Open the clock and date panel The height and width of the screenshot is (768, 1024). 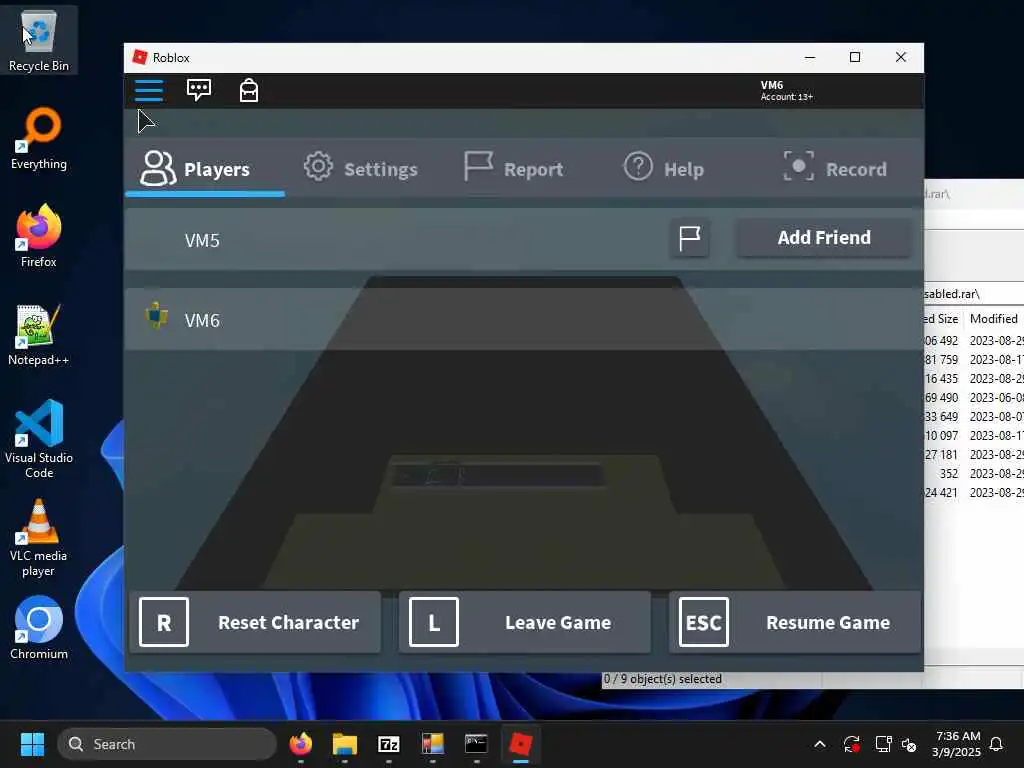[956, 744]
